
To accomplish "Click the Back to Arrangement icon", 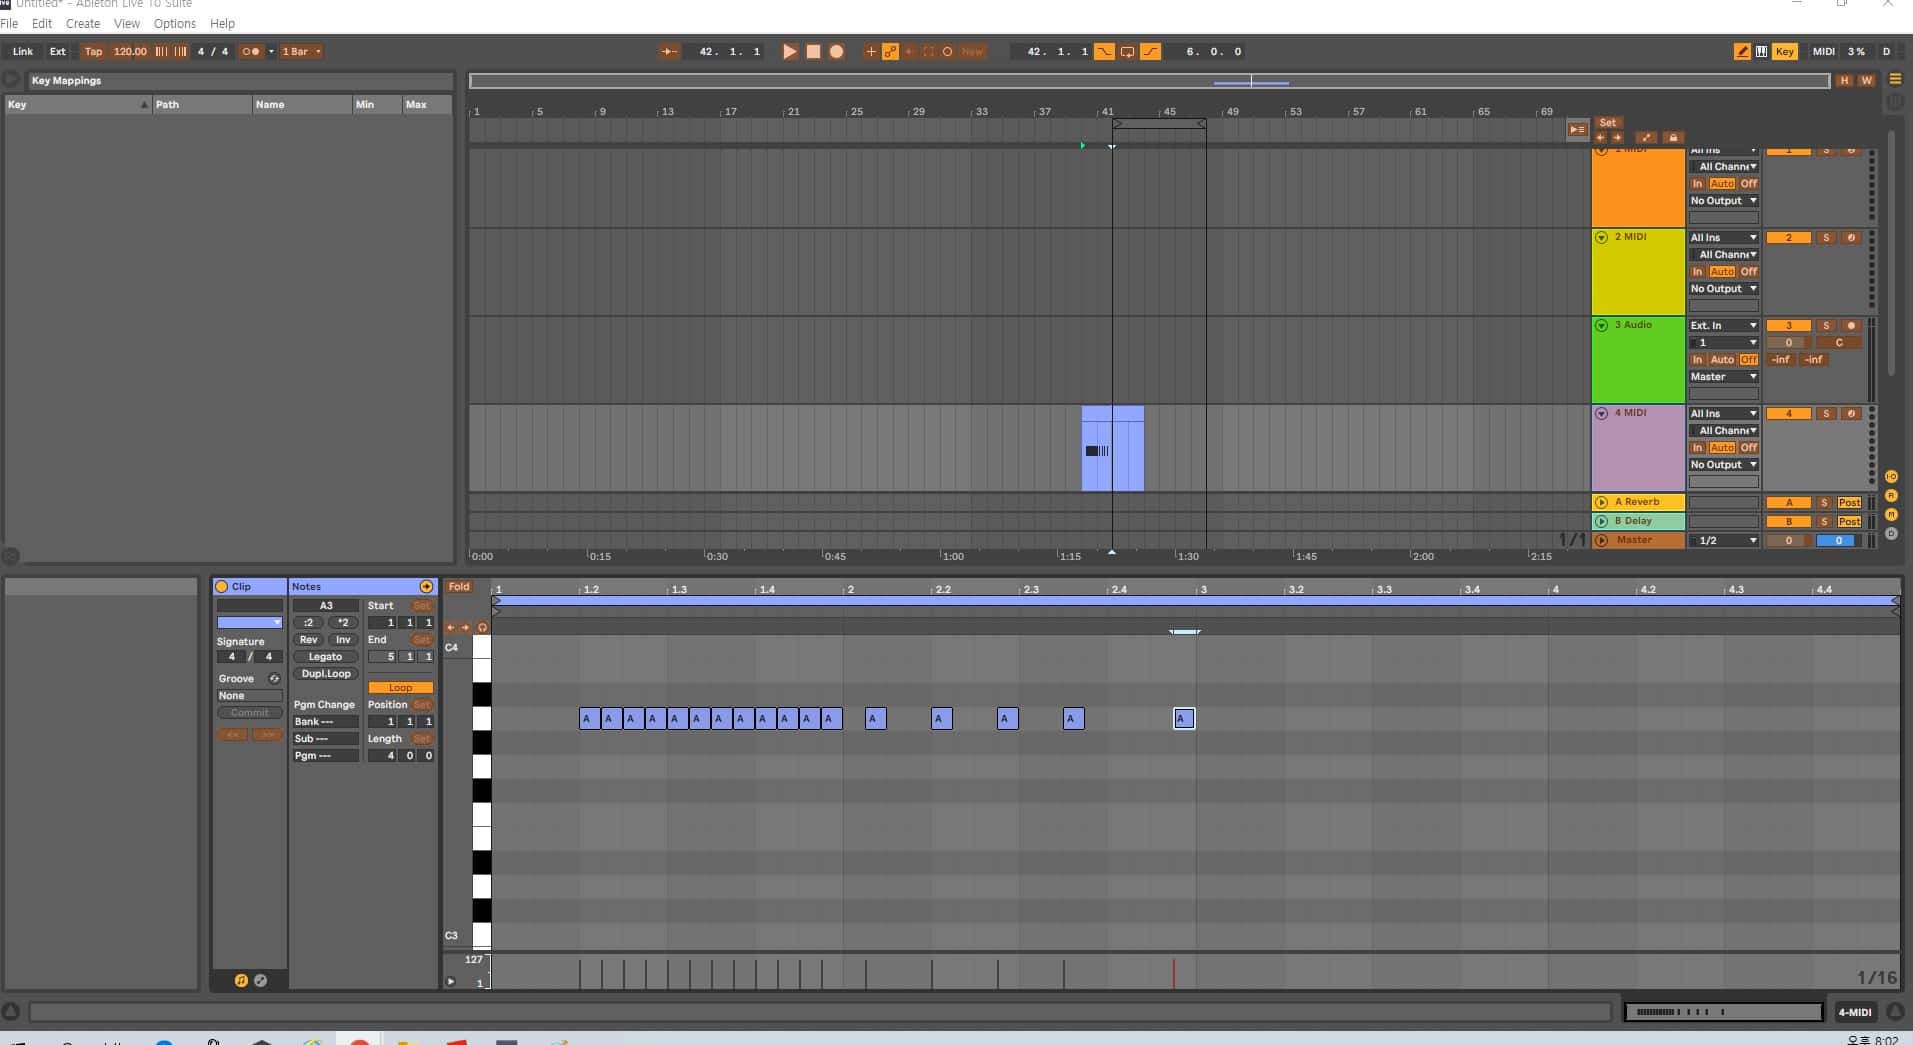I will (x=1577, y=129).
